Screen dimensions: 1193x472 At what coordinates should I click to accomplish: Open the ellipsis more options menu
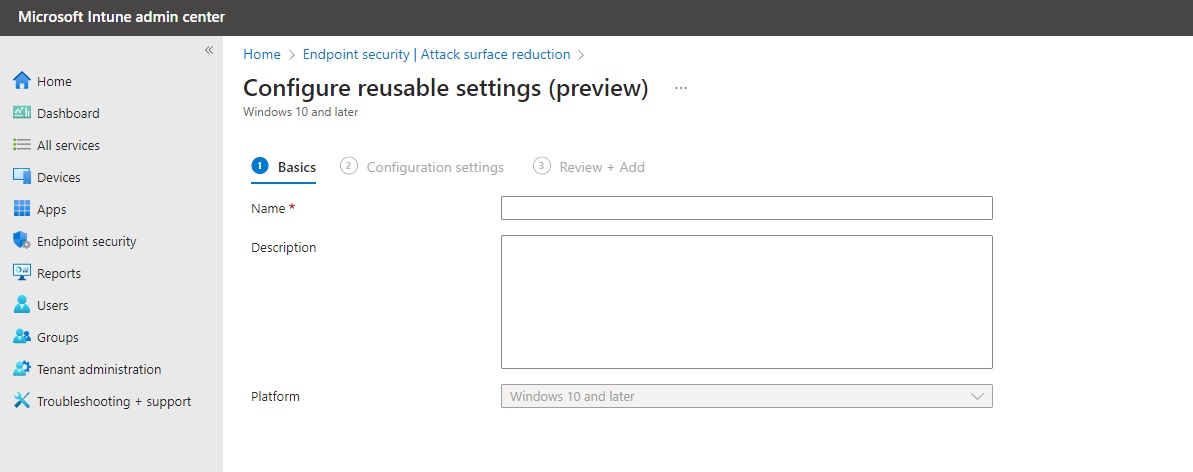pyautogui.click(x=681, y=88)
